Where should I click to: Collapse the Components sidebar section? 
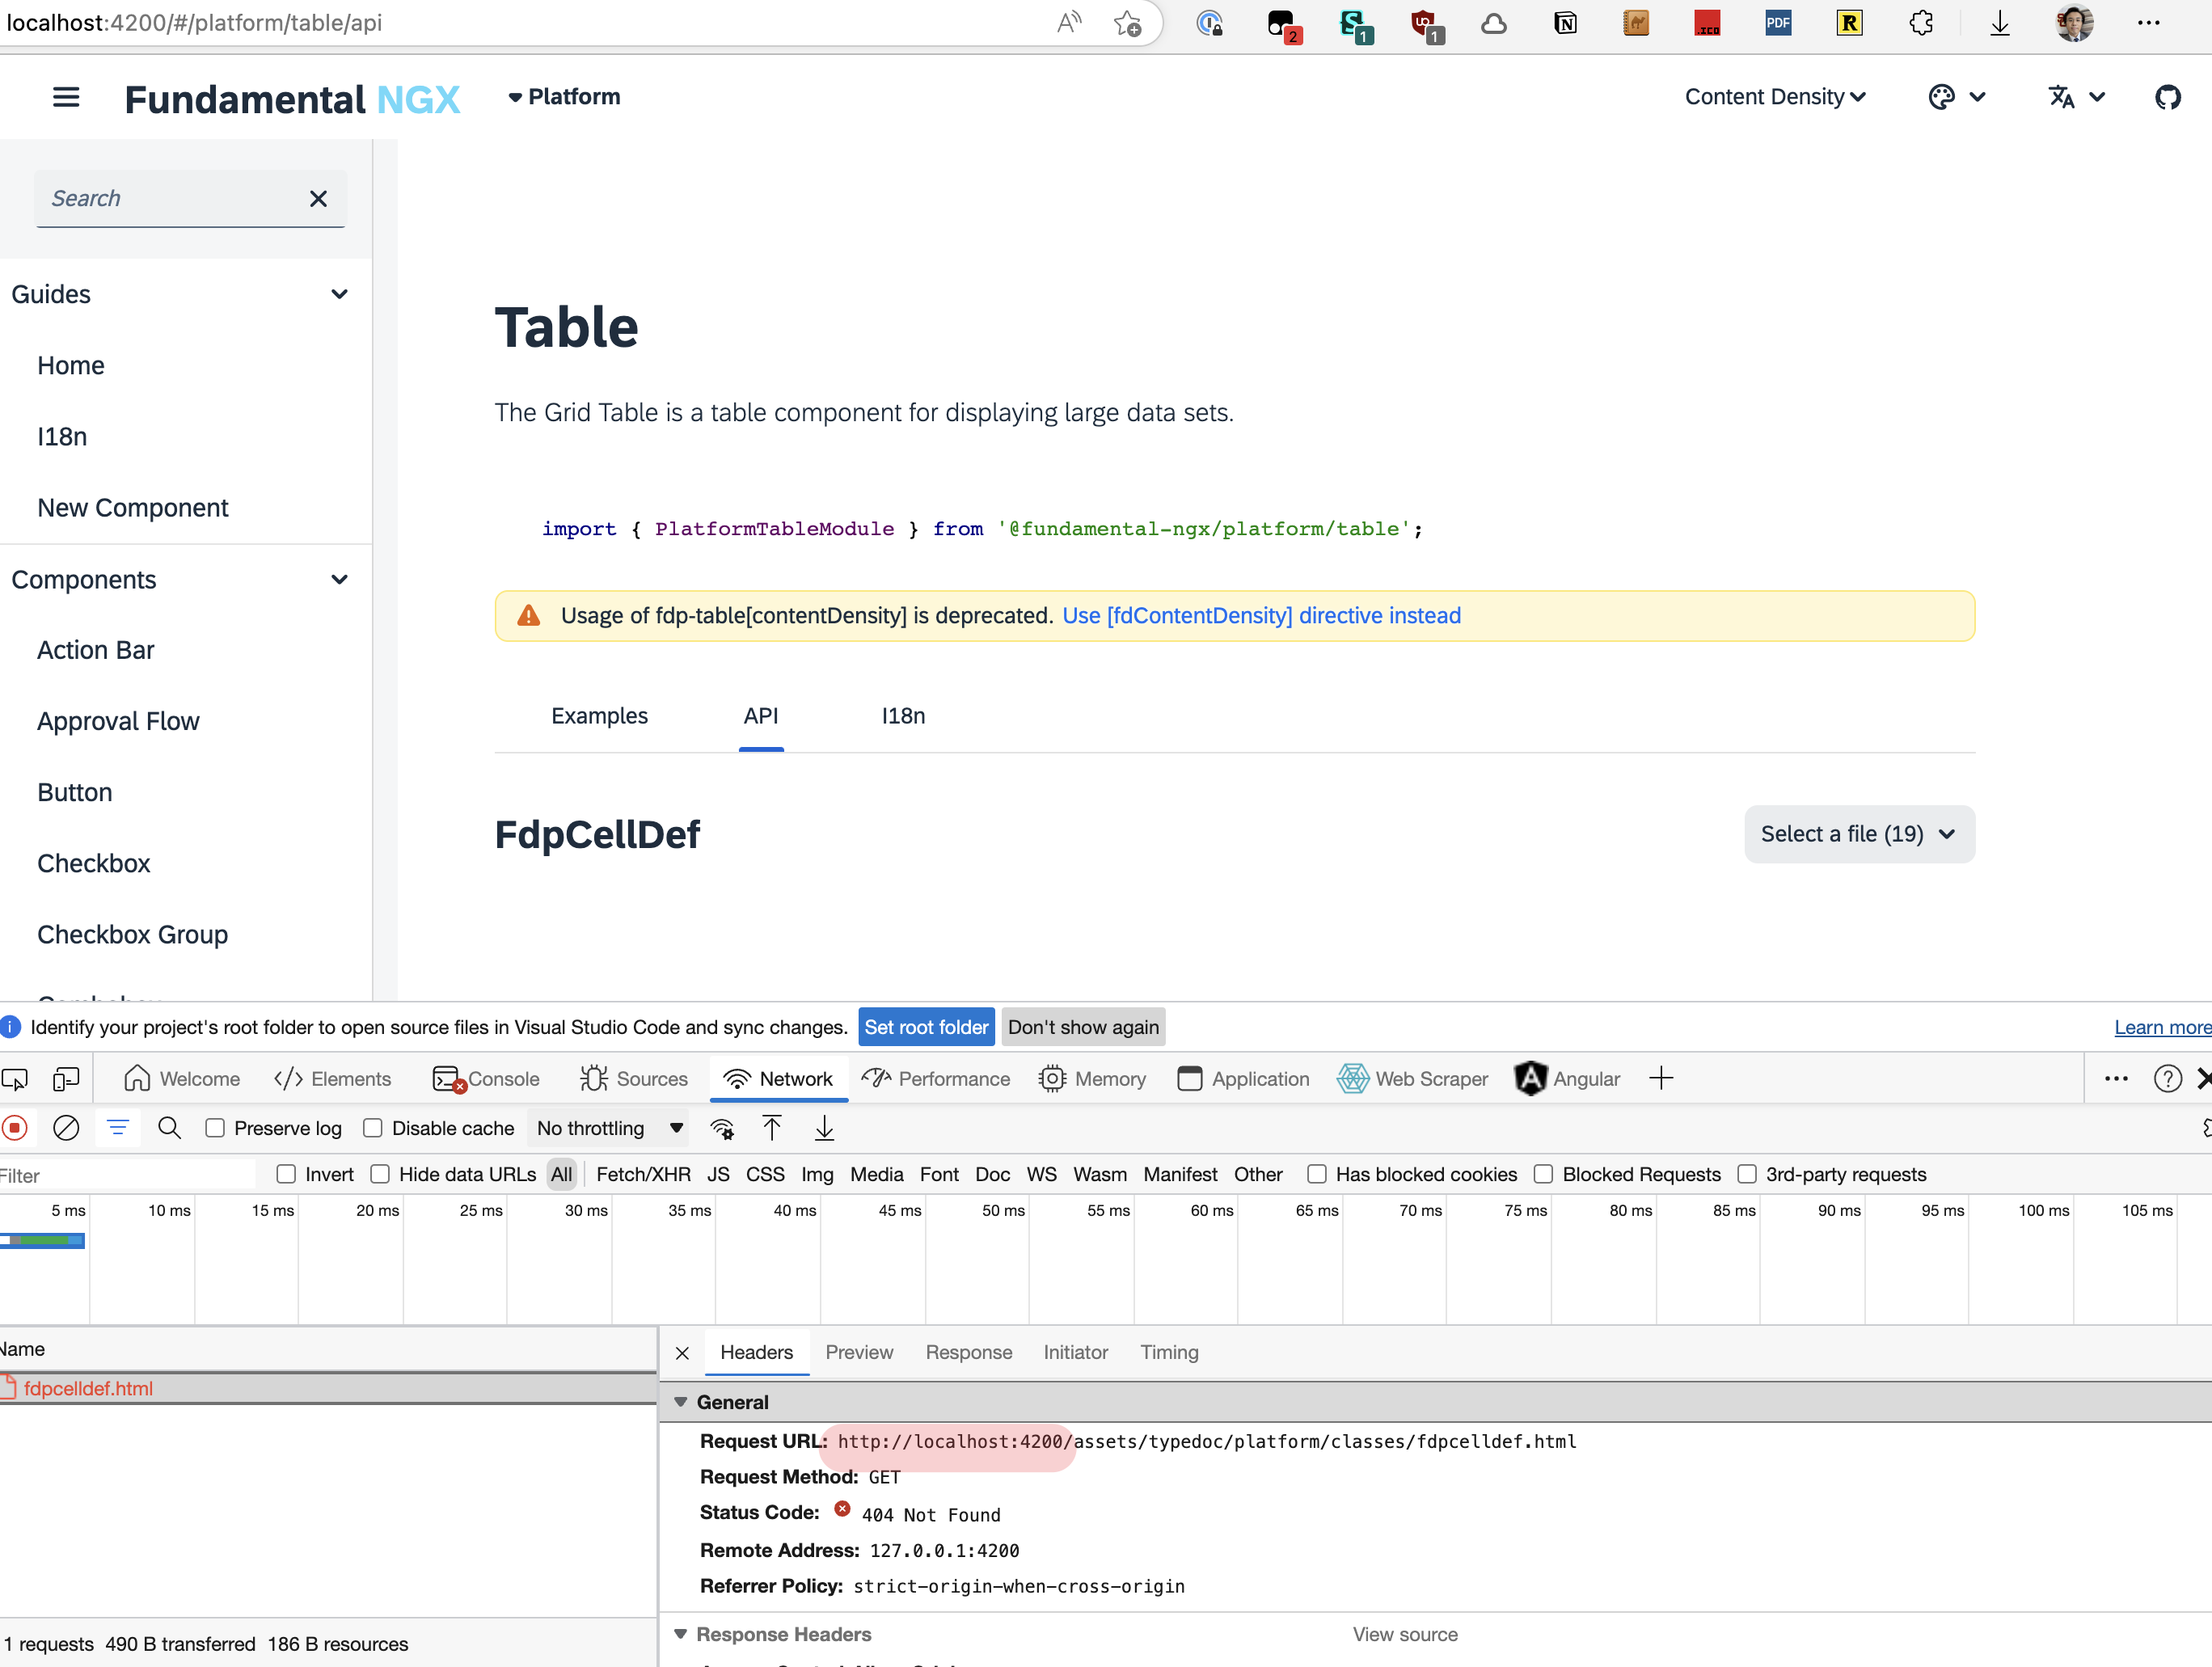point(340,580)
